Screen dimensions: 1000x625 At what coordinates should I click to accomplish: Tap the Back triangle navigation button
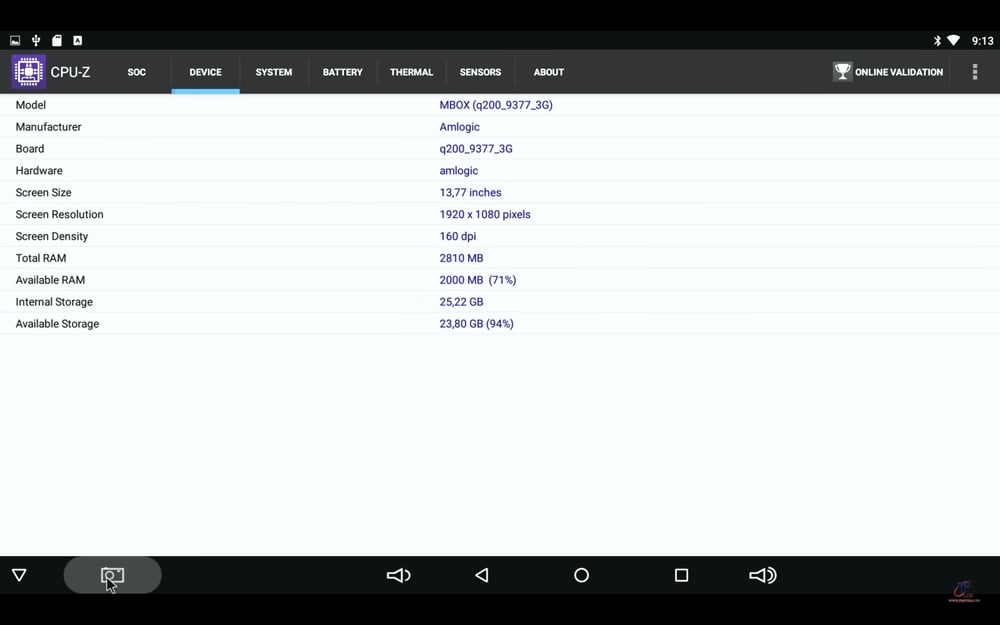coord(482,575)
